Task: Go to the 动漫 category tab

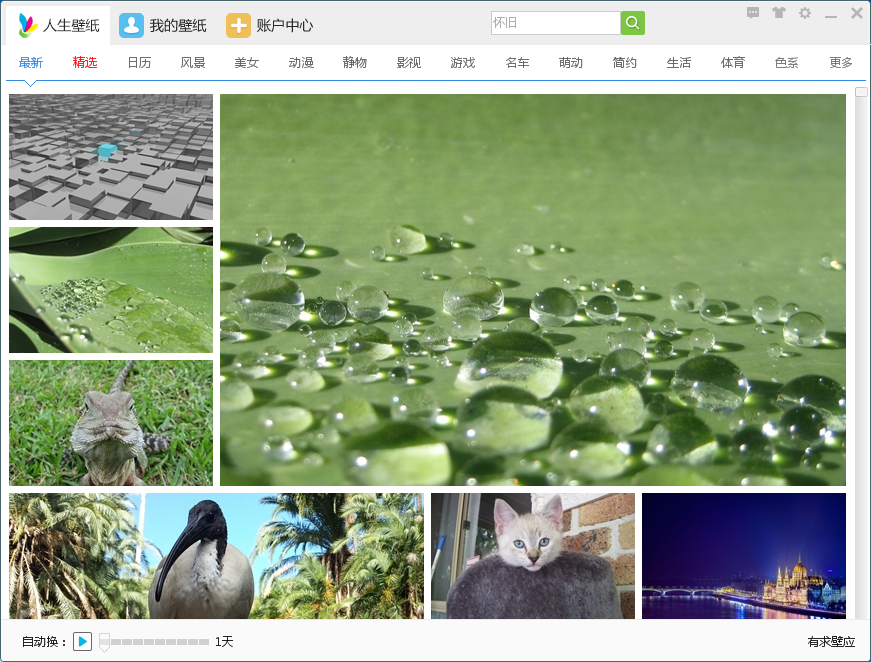Action: [301, 63]
